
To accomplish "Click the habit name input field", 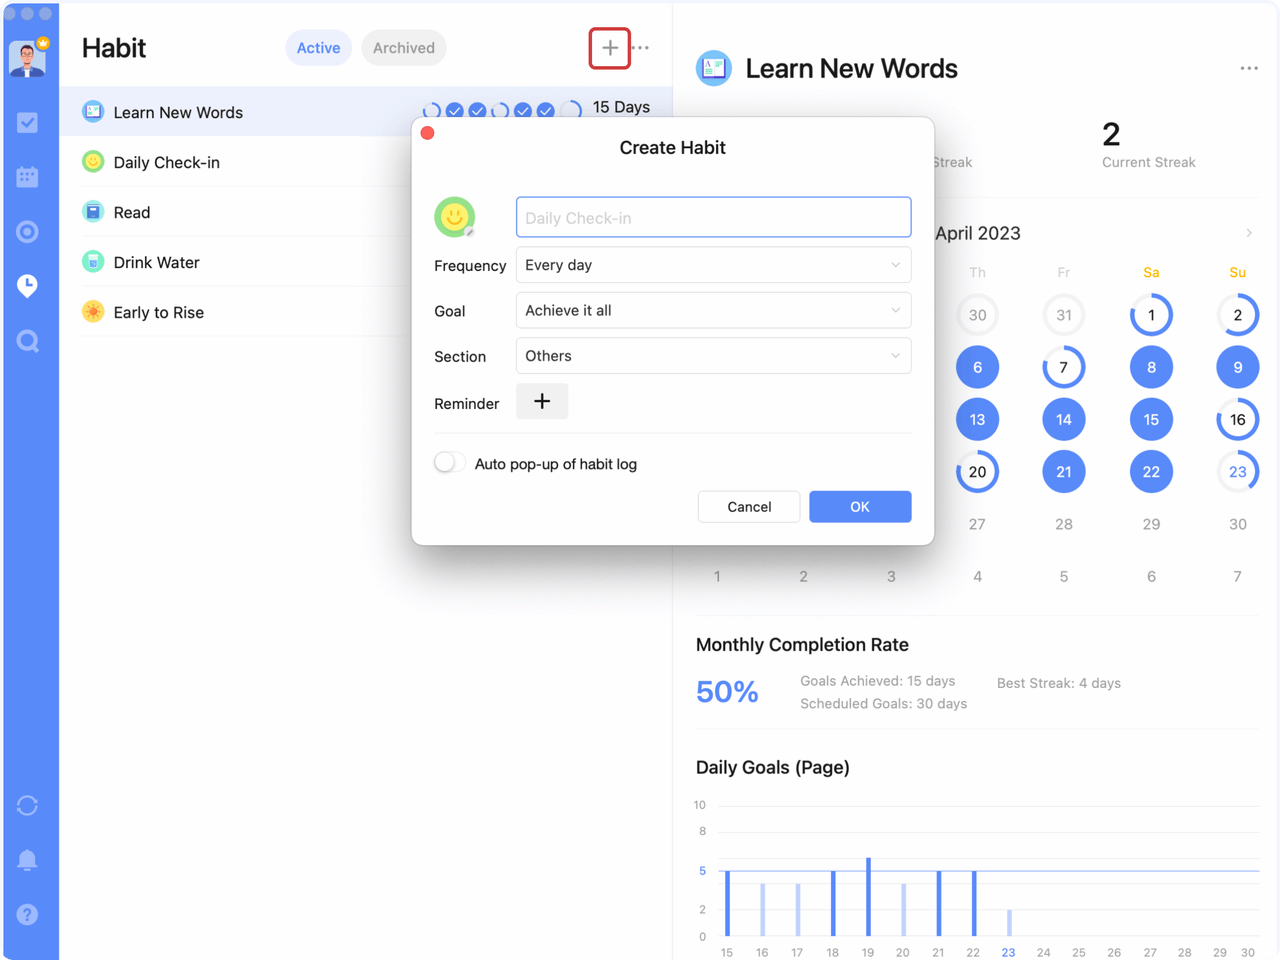I will pos(713,218).
